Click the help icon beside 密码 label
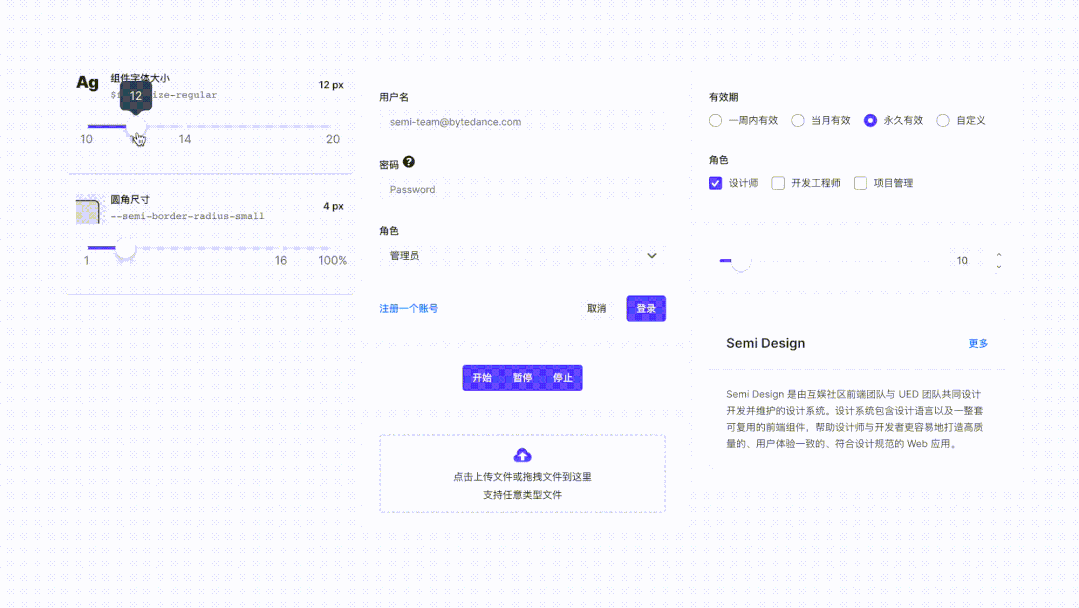Screen dimensions: 1079x608 [x=409, y=162]
